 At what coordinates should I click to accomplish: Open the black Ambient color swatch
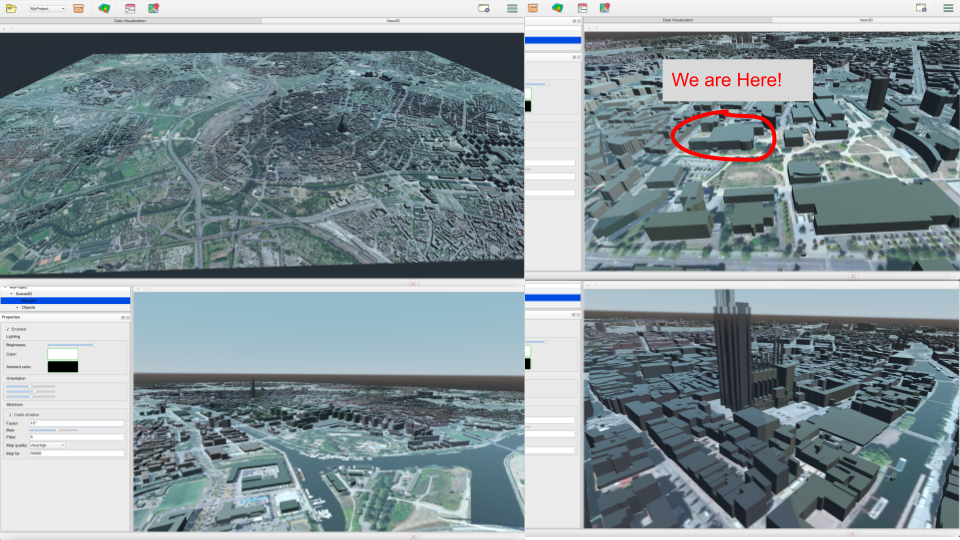62,367
